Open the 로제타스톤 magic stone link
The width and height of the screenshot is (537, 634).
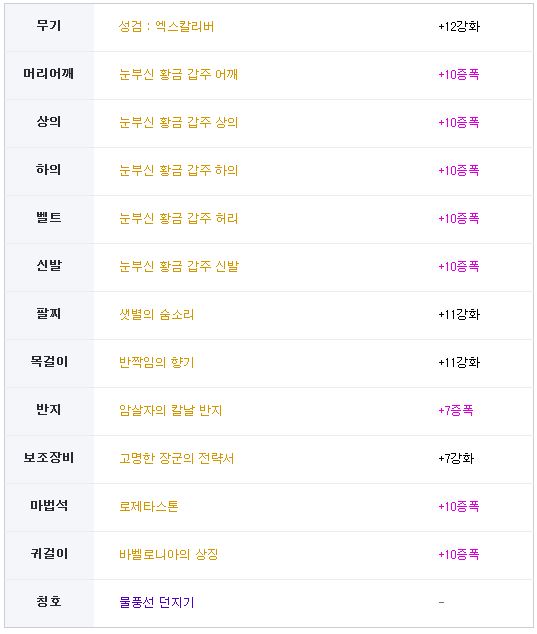click(148, 506)
